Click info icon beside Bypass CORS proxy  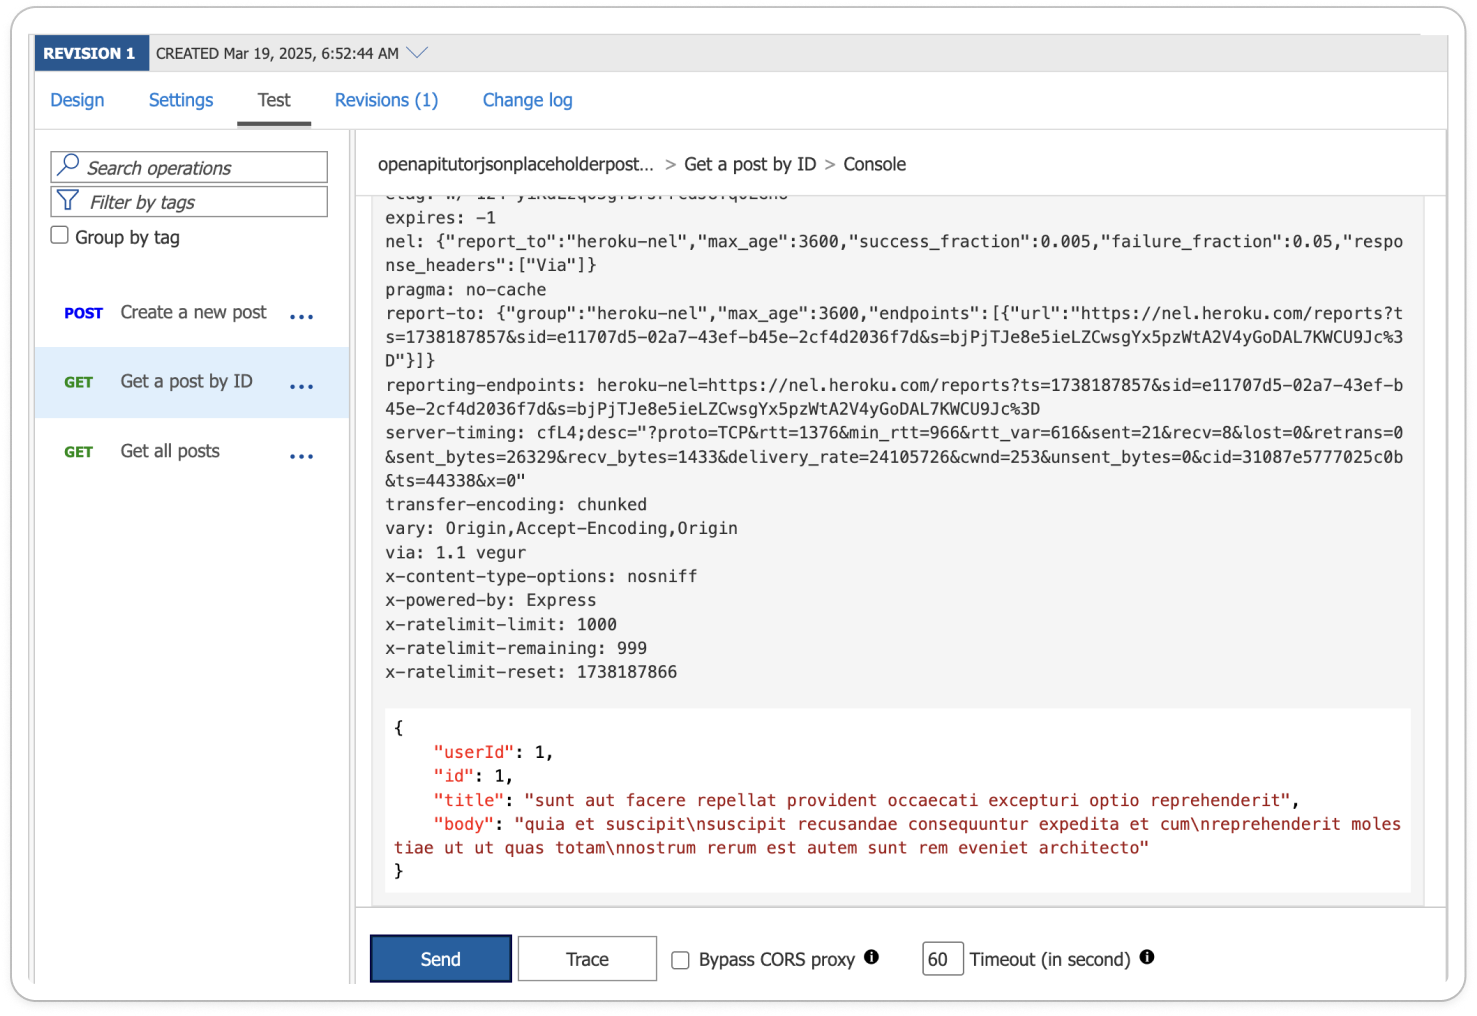[871, 957]
